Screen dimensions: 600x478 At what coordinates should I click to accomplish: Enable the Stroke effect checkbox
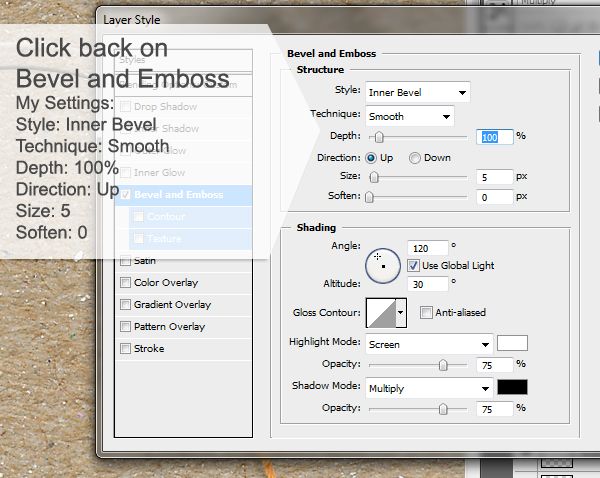point(125,348)
